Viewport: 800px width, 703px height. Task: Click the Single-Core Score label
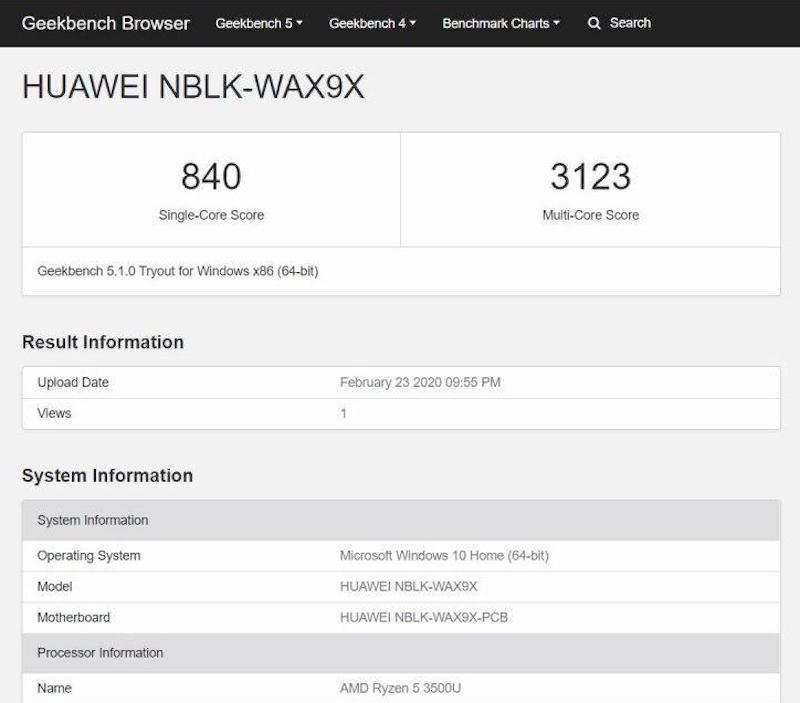tap(211, 215)
